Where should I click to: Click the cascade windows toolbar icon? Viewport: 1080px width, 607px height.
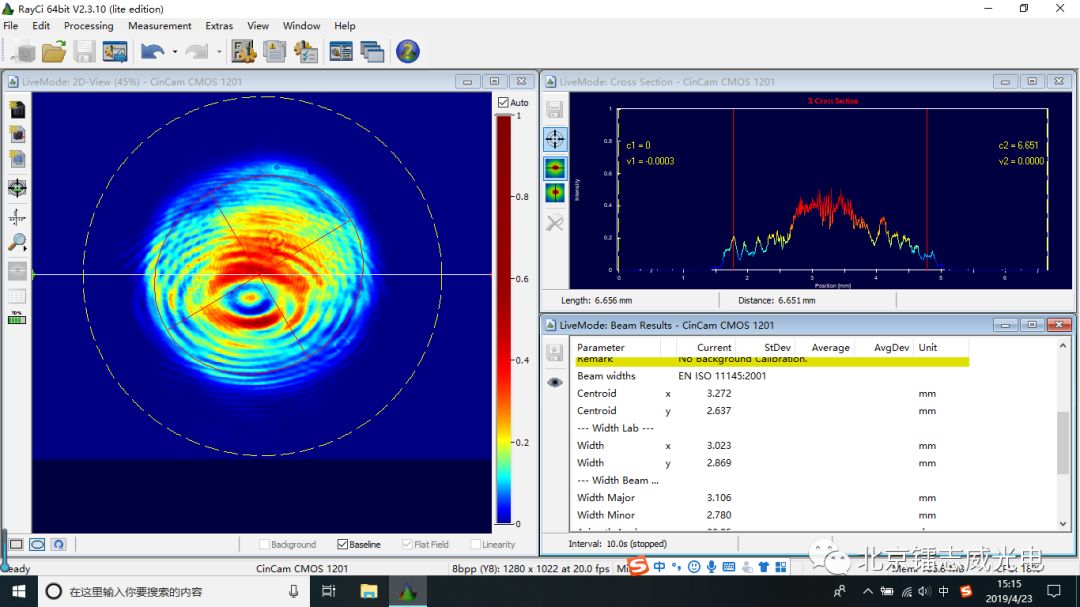tap(372, 52)
